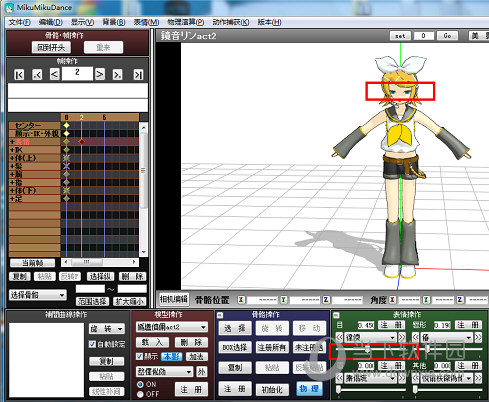The height and width of the screenshot is (402, 489).
Task: Open the model selection dropdown showing act2
Action: coord(171,327)
